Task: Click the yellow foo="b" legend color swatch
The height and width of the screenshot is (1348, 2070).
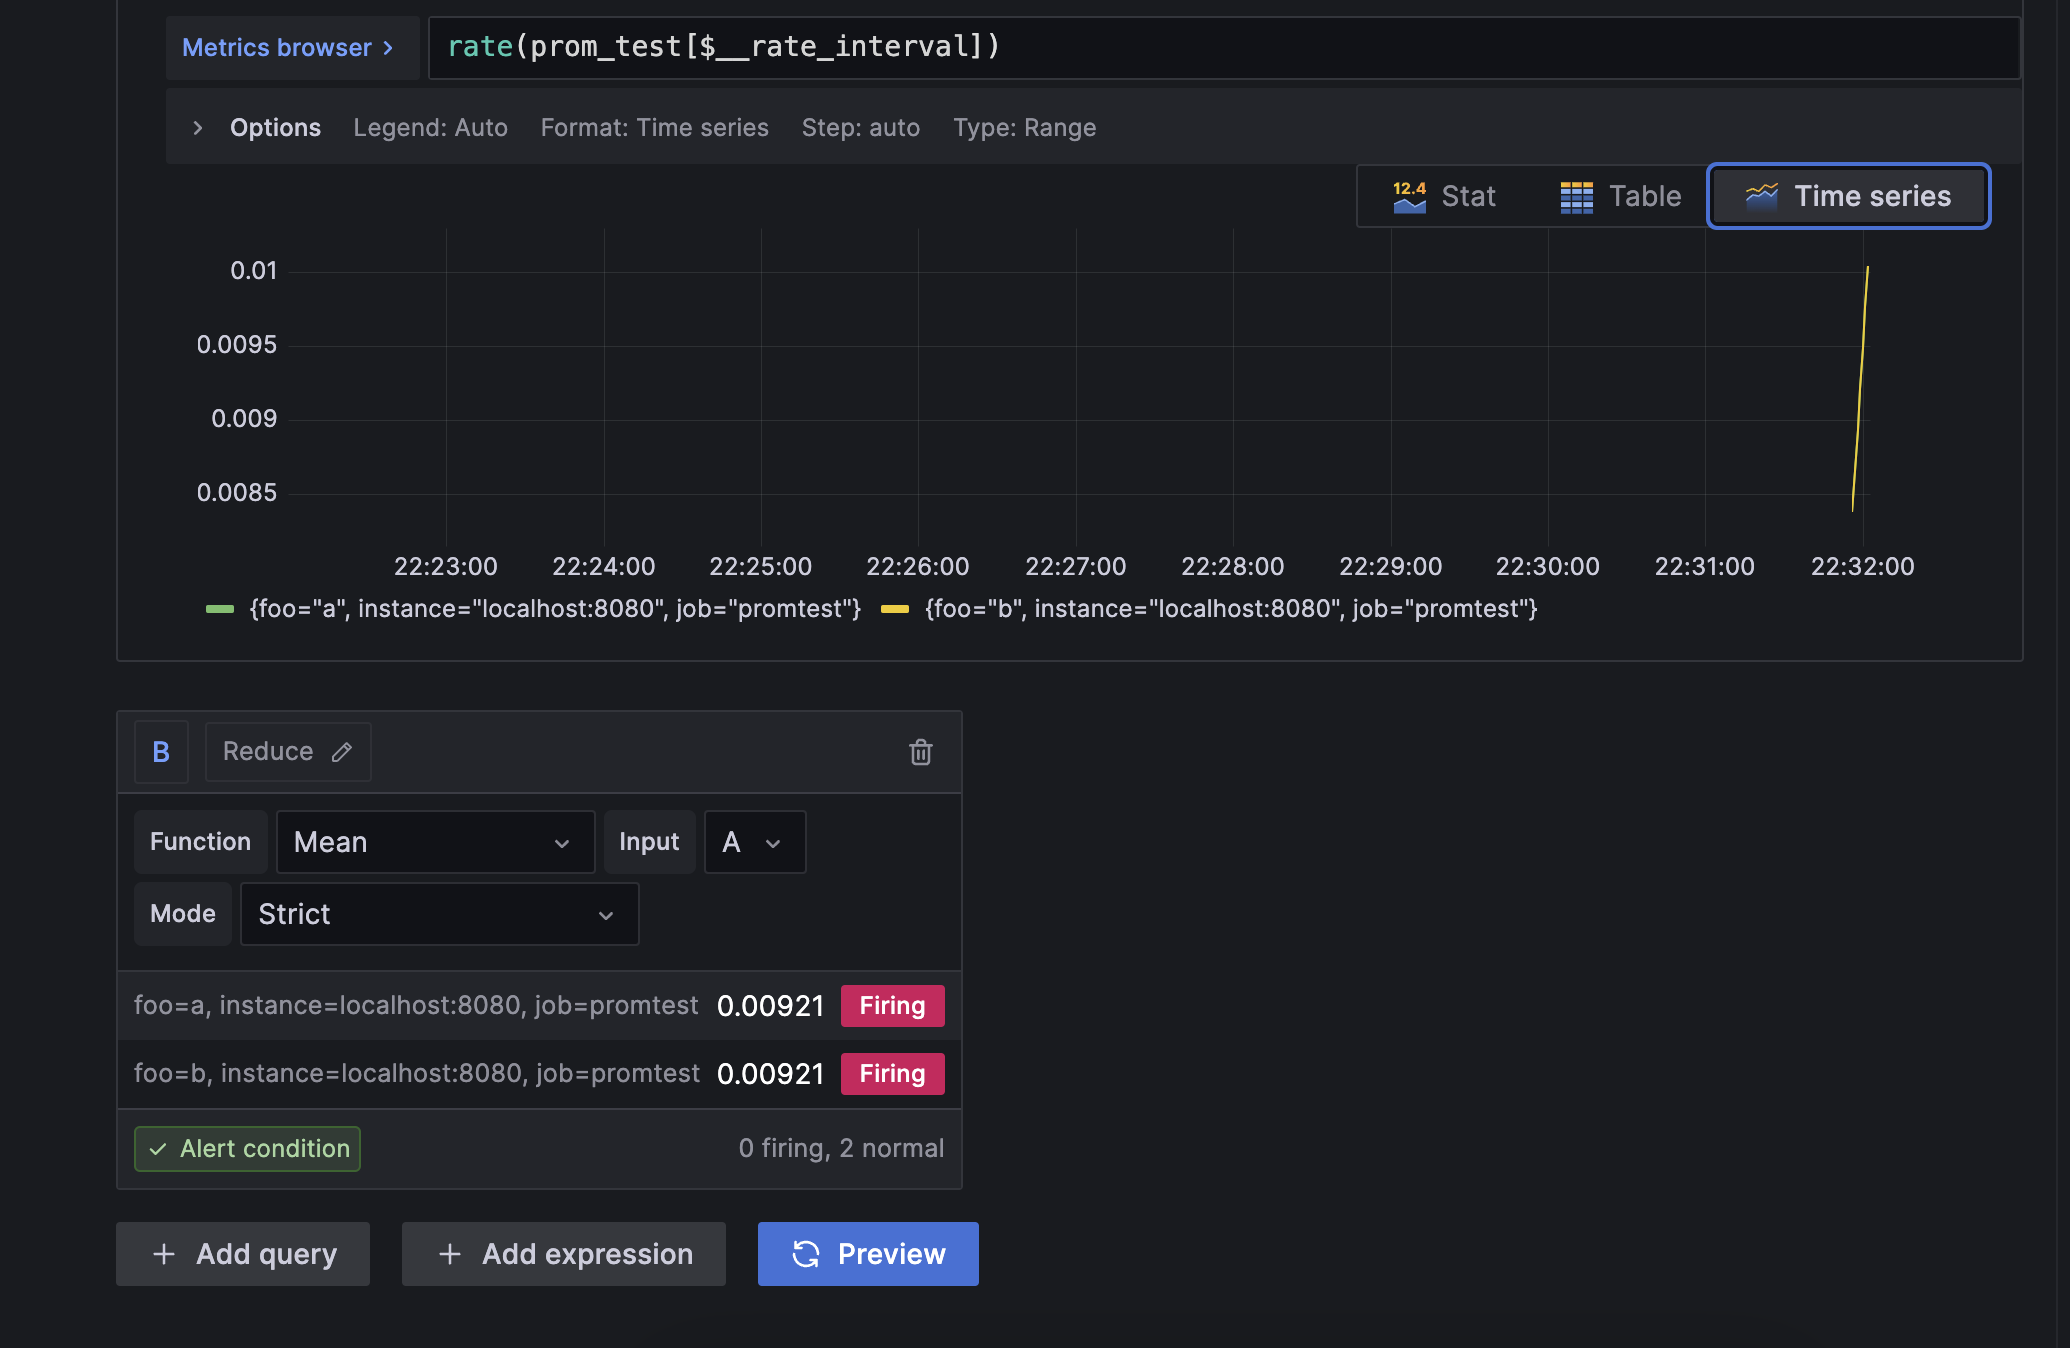Action: click(895, 609)
